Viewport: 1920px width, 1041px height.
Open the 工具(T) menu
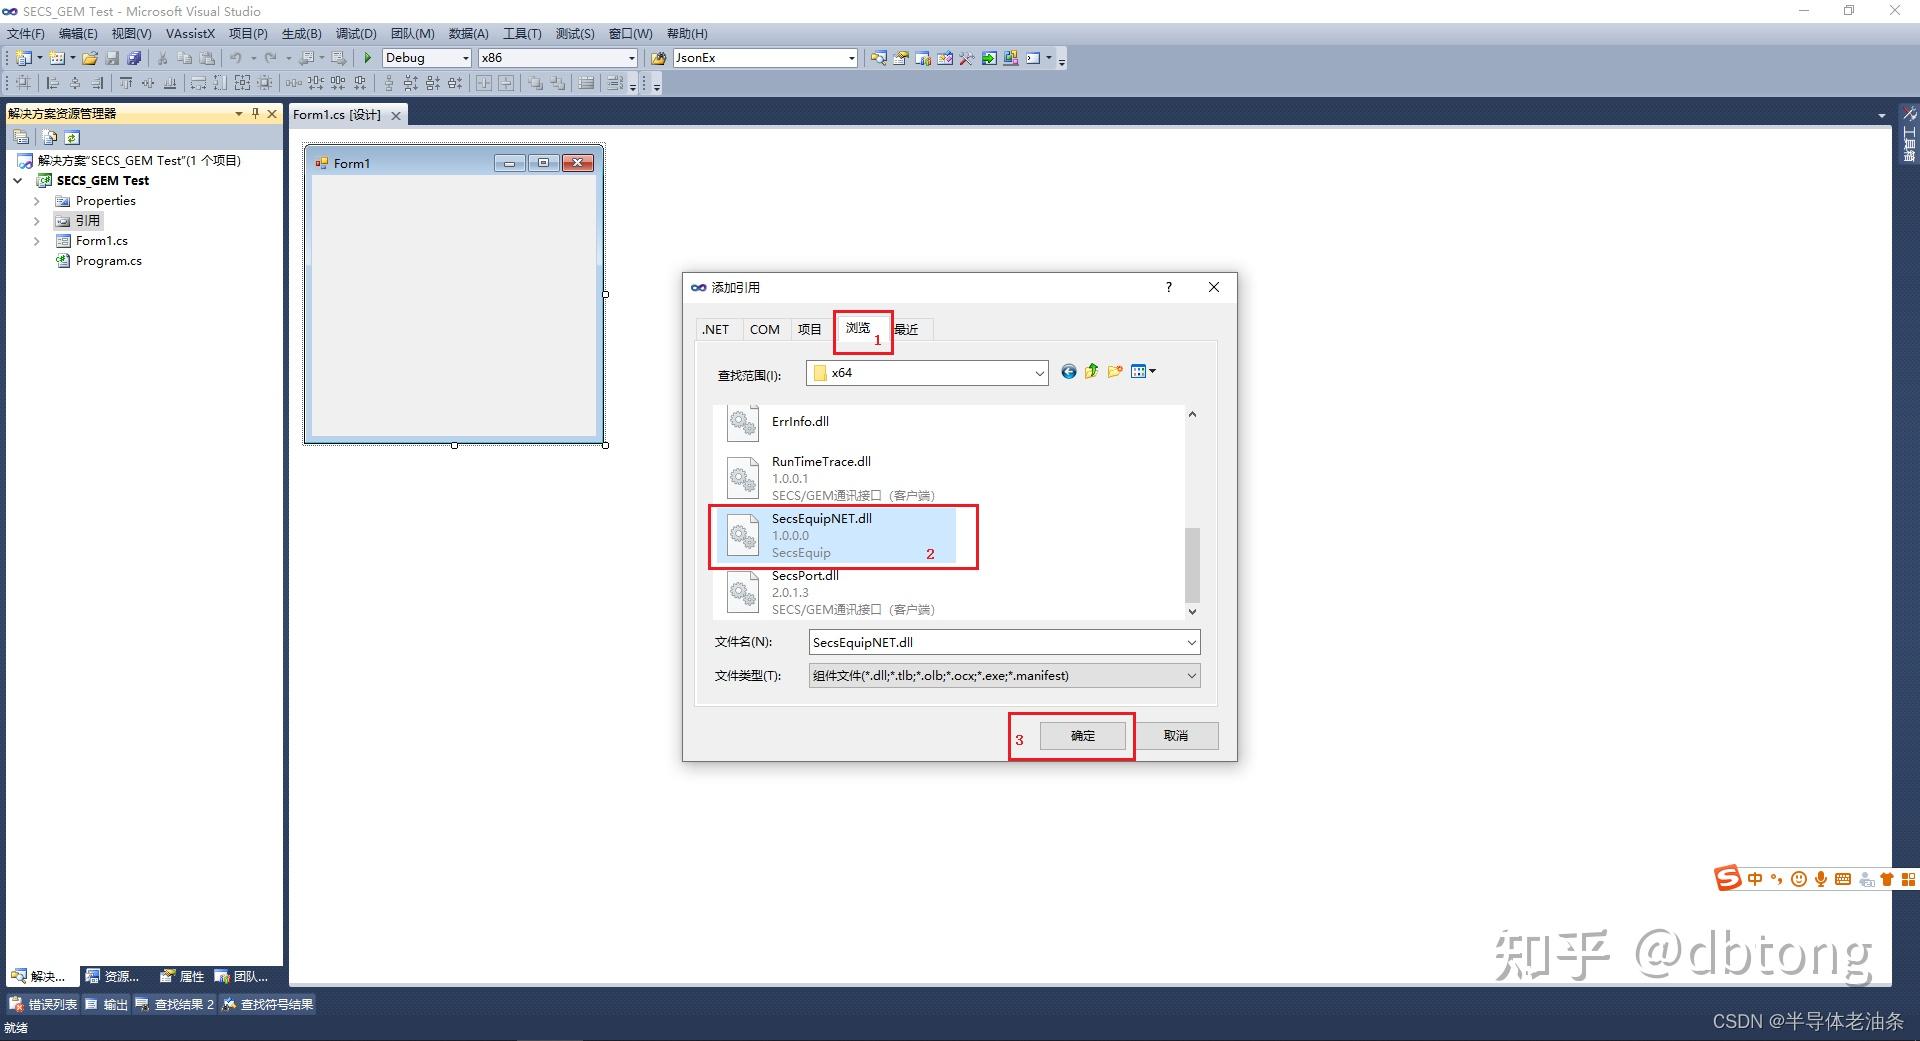(x=522, y=34)
